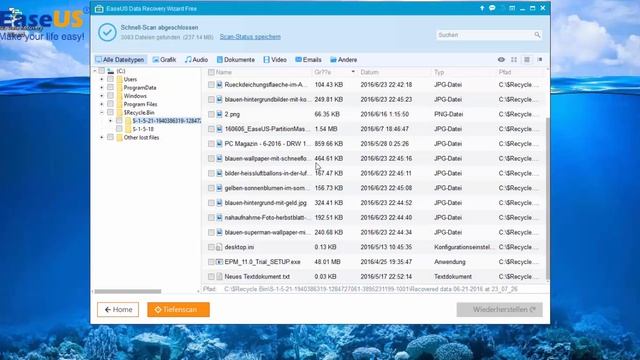Click the file list vertical scrollbar
Screen dimensions: 640x360
click(x=547, y=198)
